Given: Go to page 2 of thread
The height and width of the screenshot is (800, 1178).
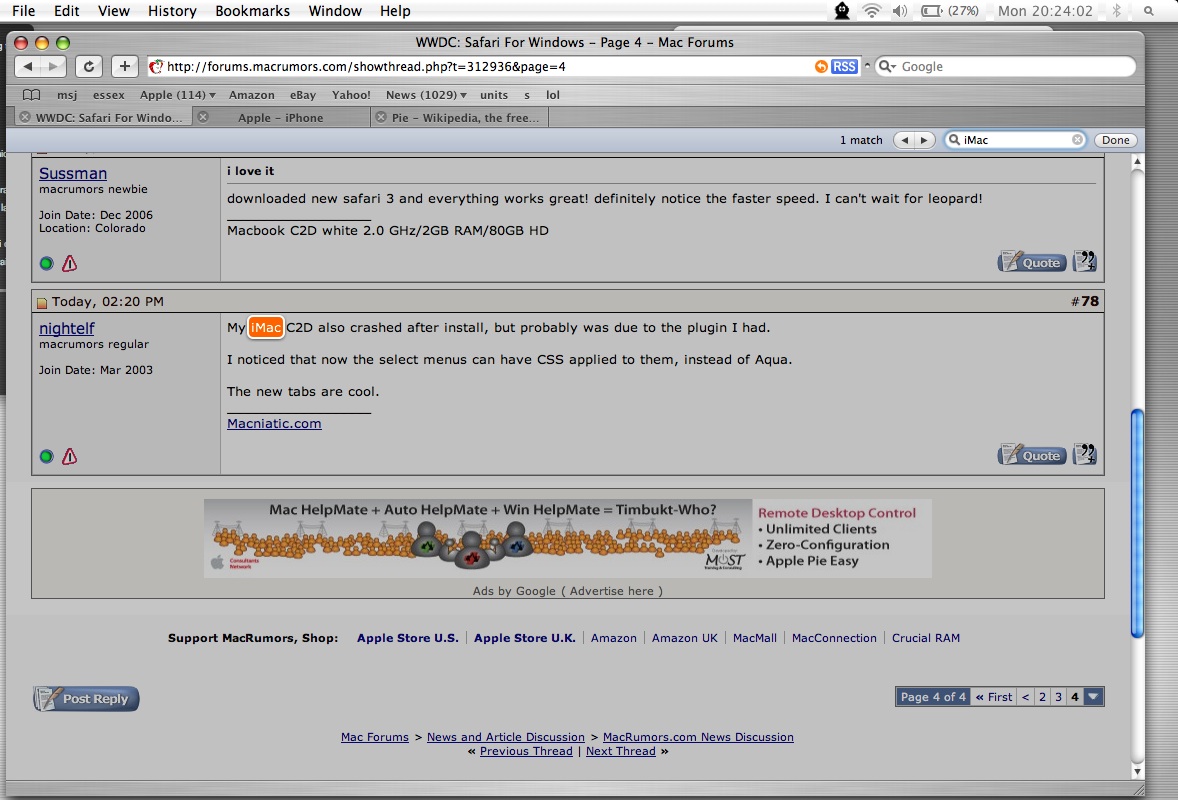Looking at the screenshot, I should pyautogui.click(x=1042, y=697).
